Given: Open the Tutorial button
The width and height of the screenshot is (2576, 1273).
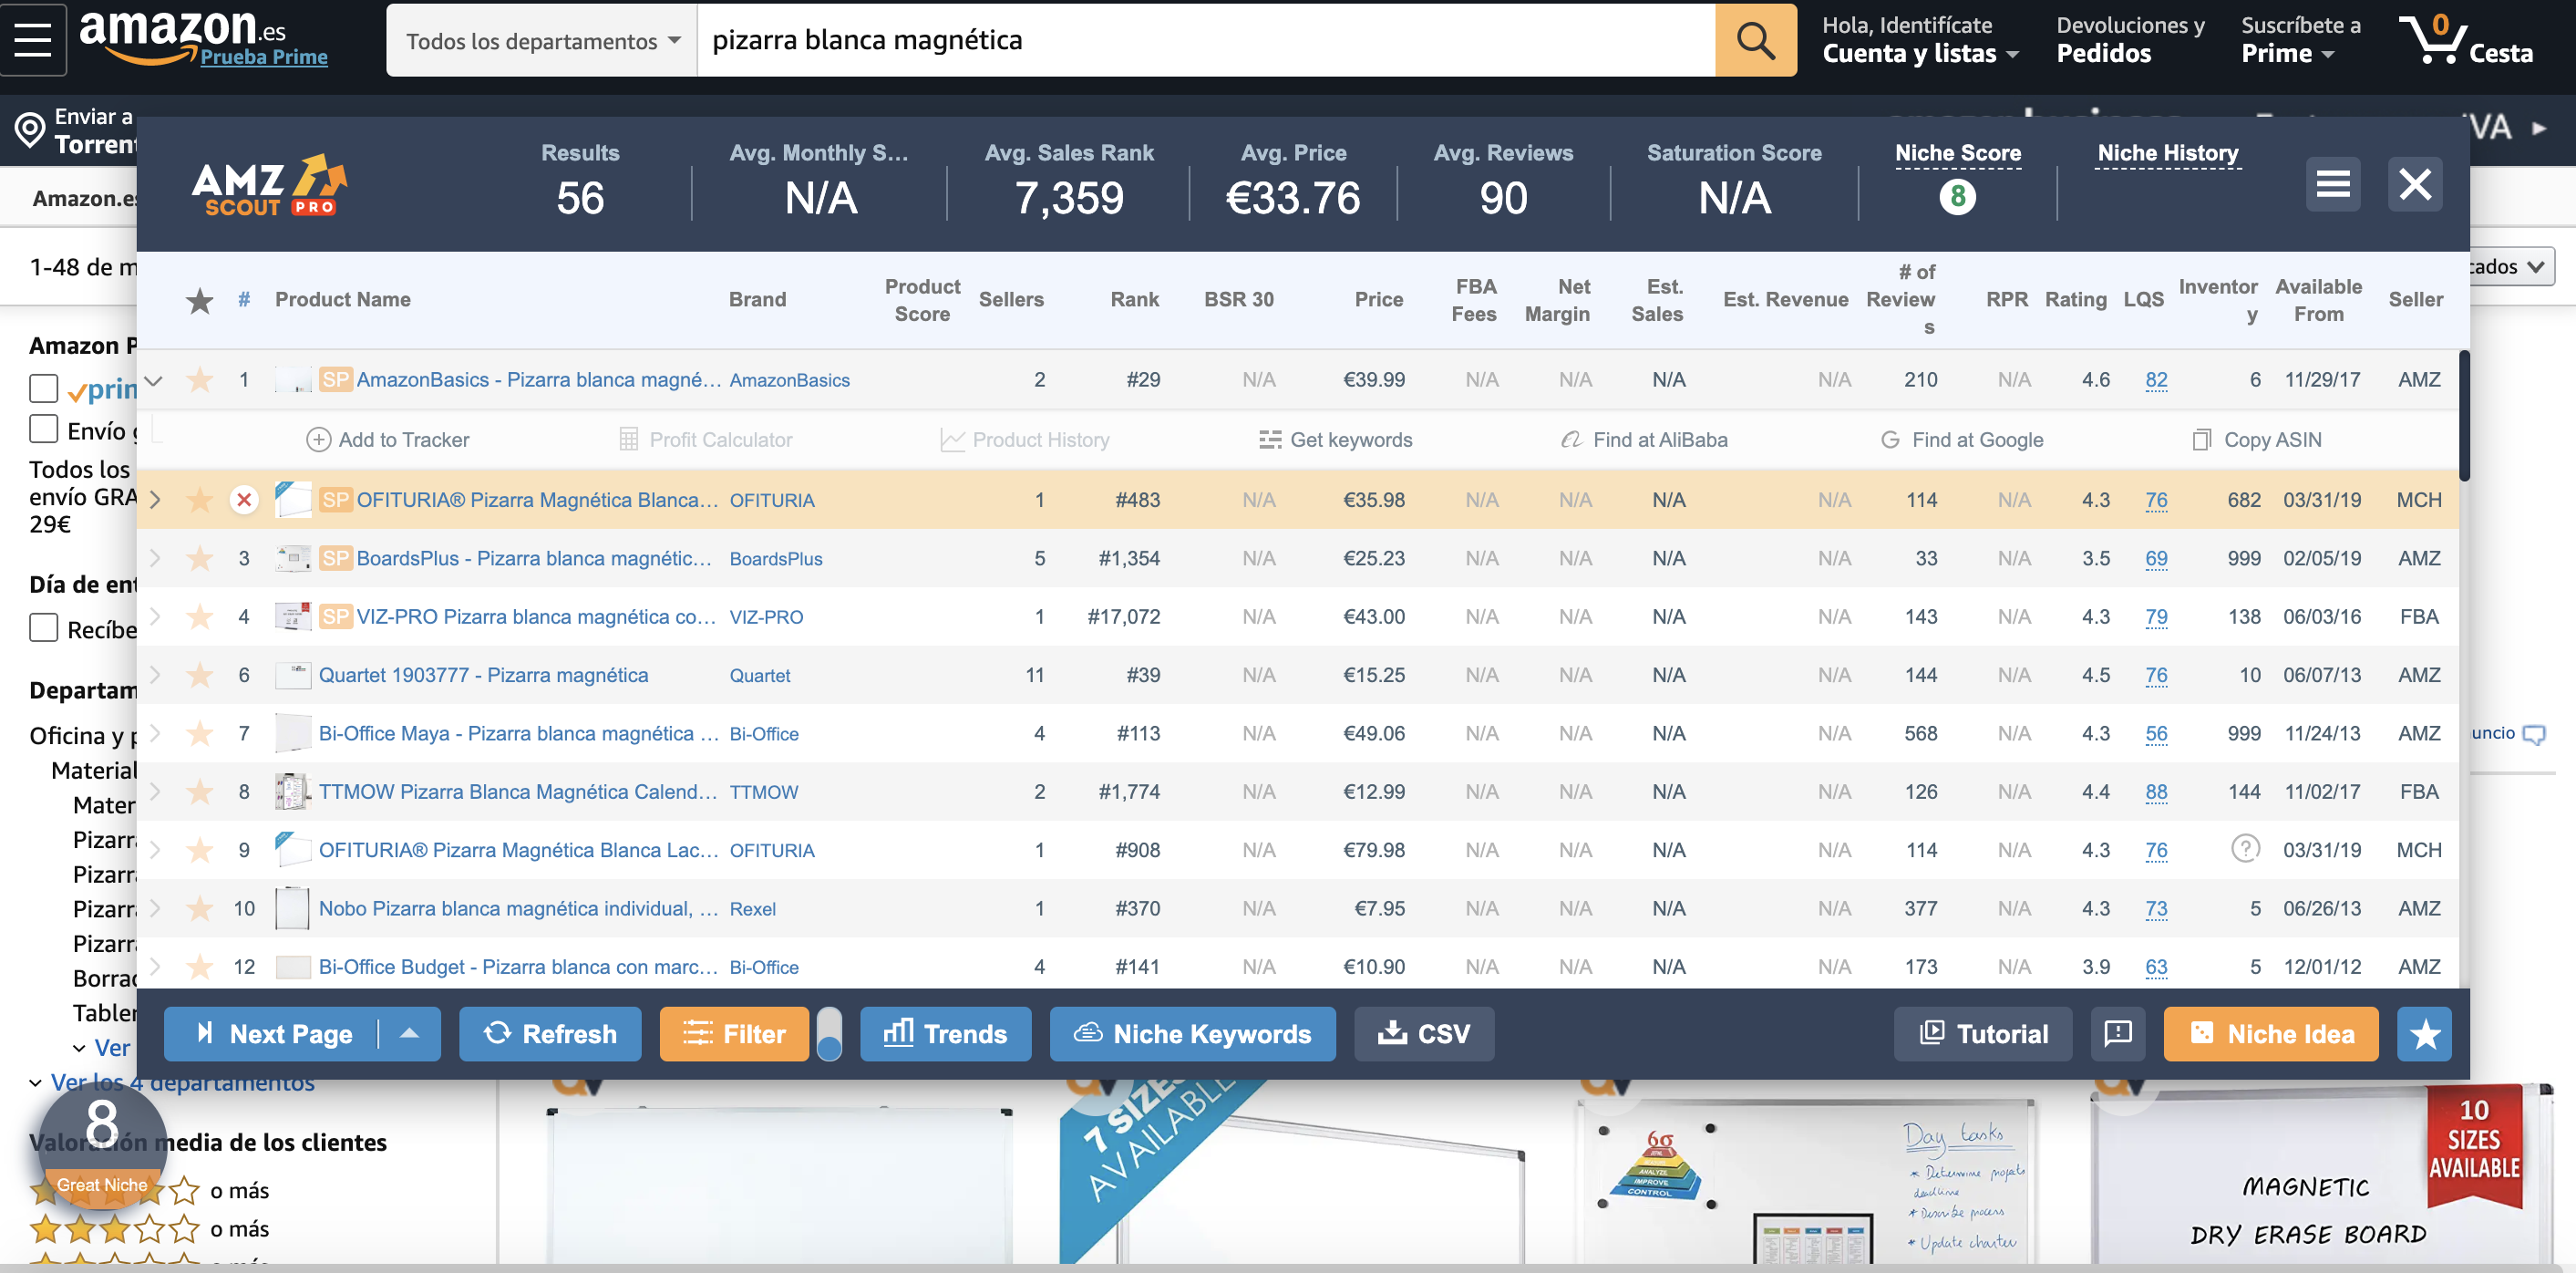Looking at the screenshot, I should [1983, 1034].
